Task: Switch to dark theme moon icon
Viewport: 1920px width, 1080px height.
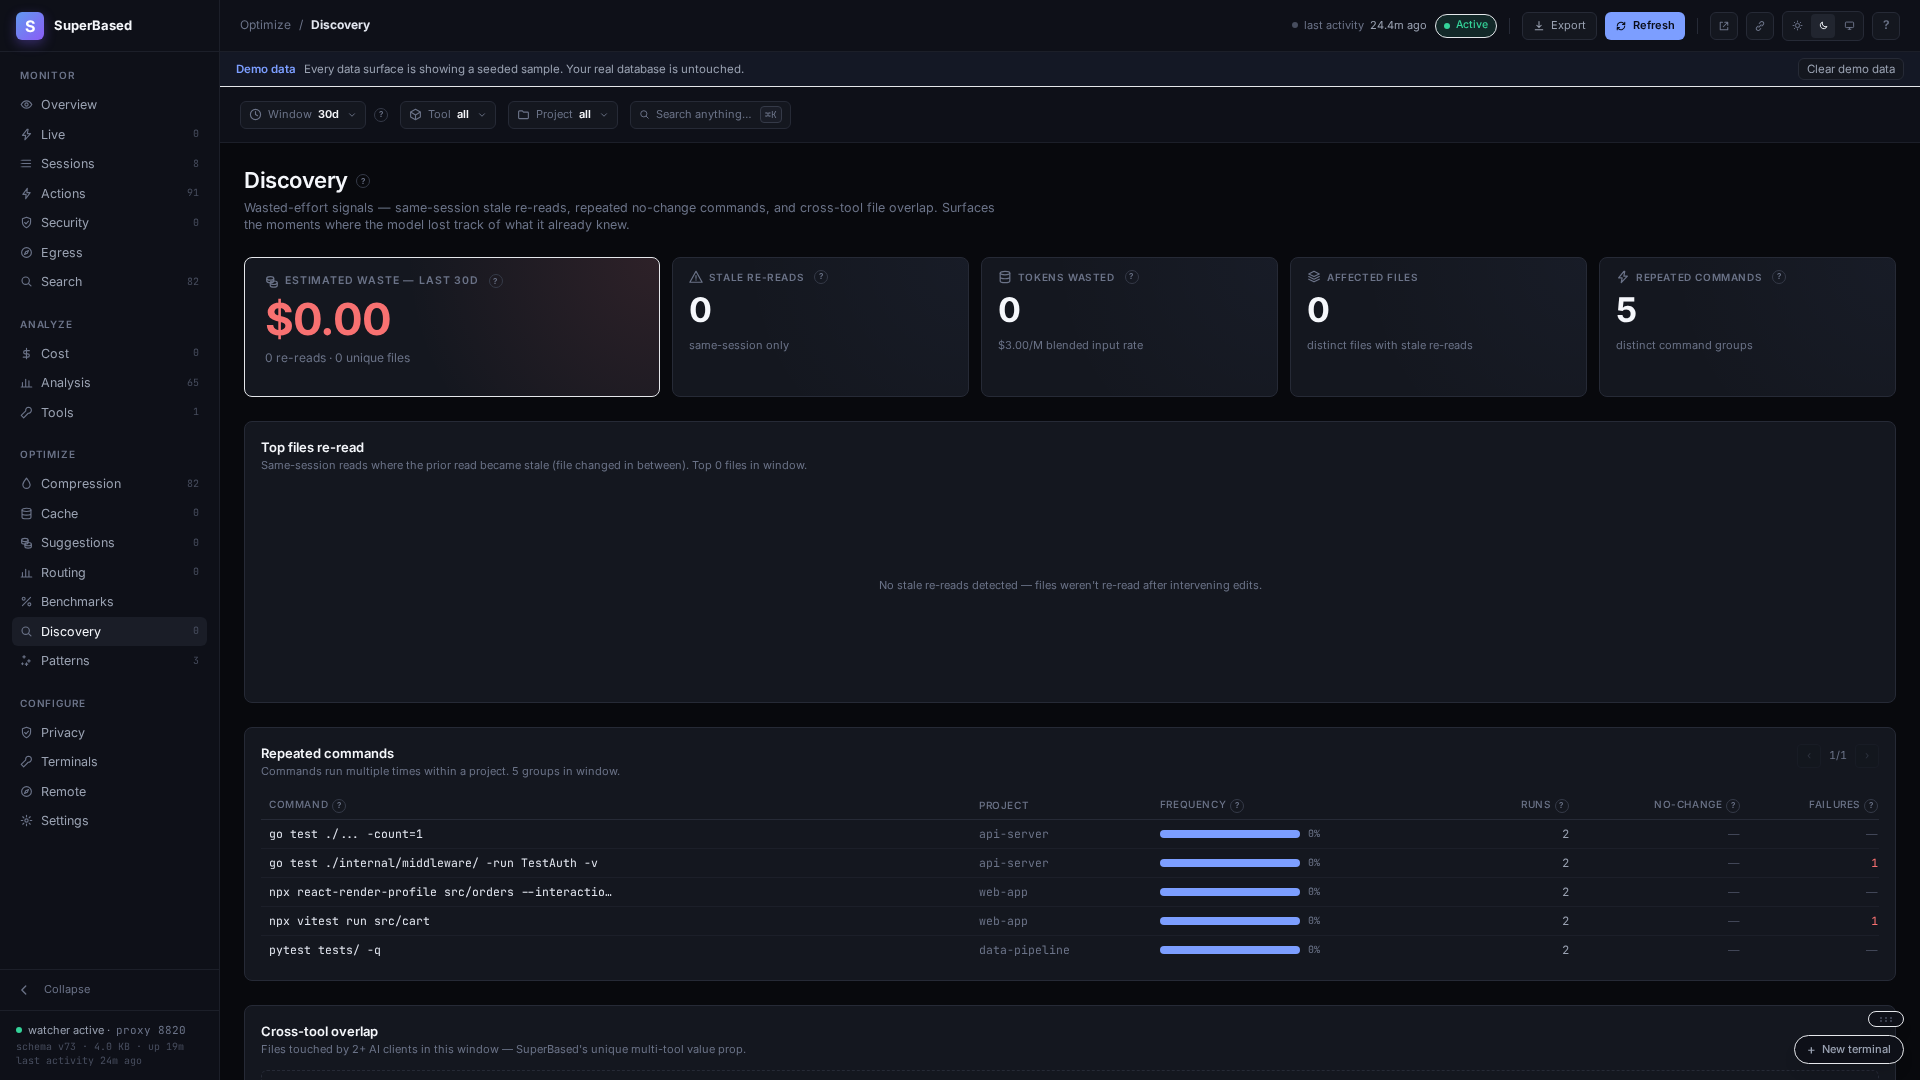Action: tap(1823, 26)
